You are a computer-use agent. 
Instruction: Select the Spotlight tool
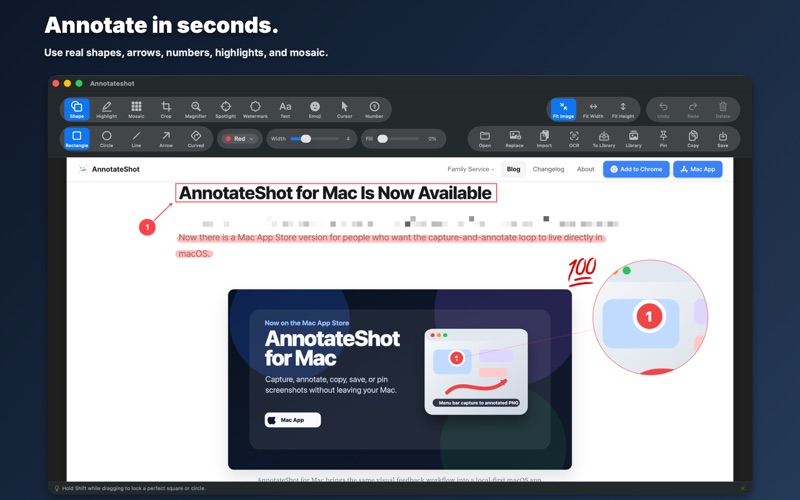tap(226, 109)
